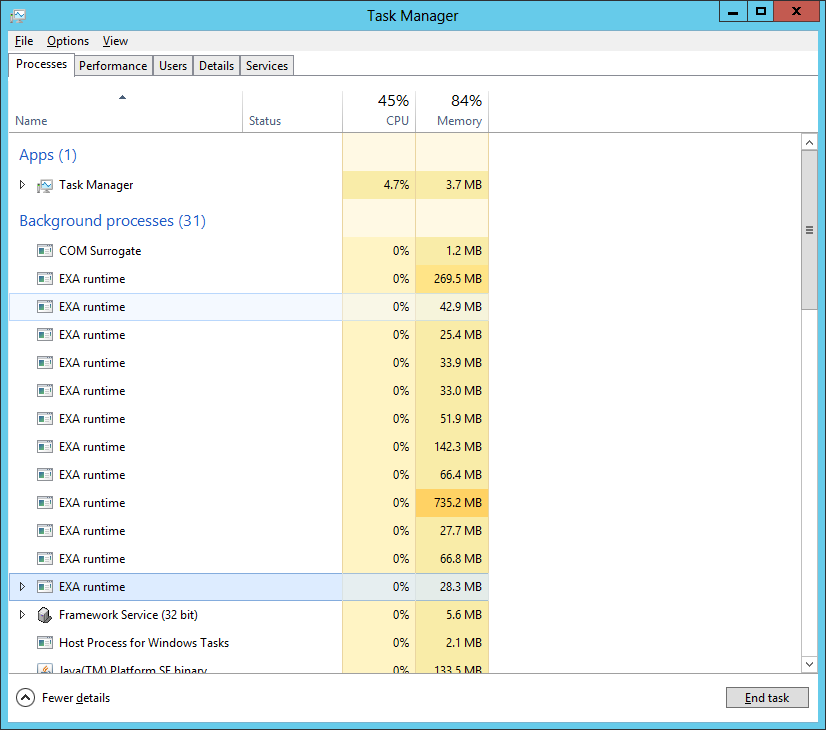Click the COM Surrogate process icon
Image resolution: width=826 pixels, height=730 pixels.
[x=45, y=251]
